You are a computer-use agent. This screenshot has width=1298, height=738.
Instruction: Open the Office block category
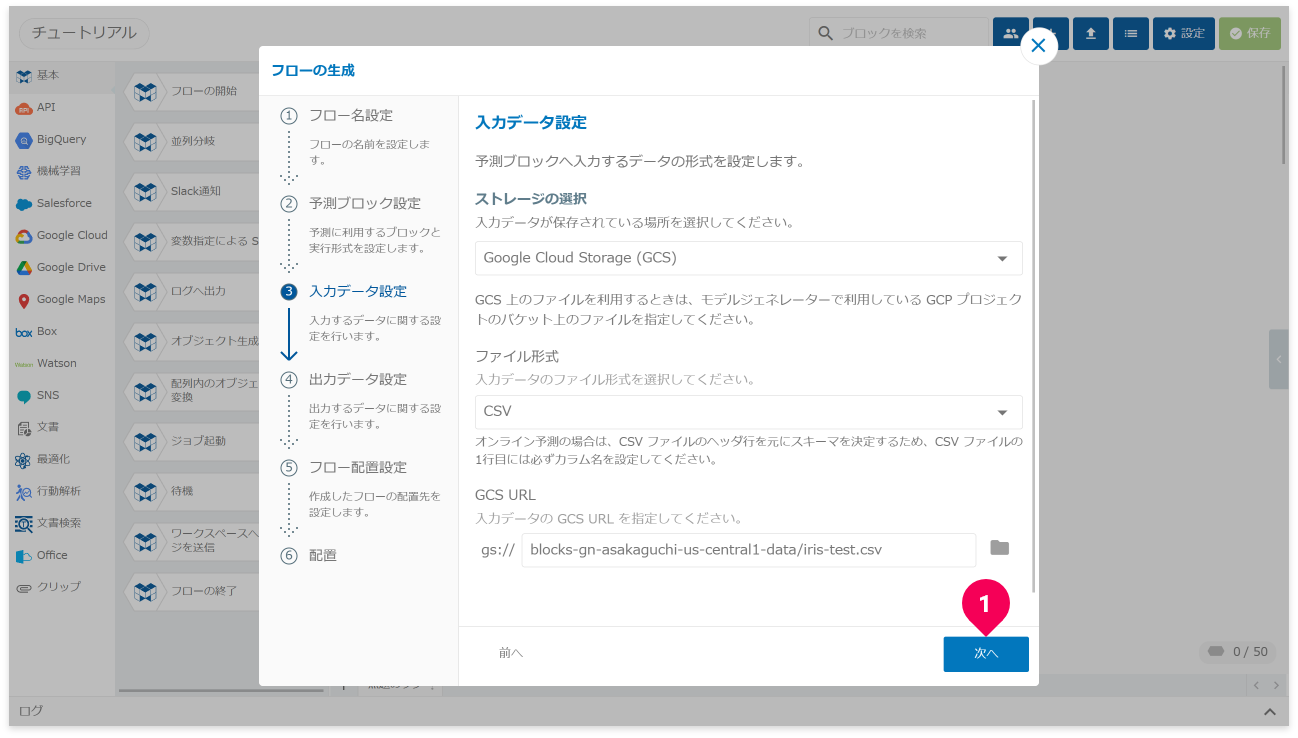tap(62, 555)
